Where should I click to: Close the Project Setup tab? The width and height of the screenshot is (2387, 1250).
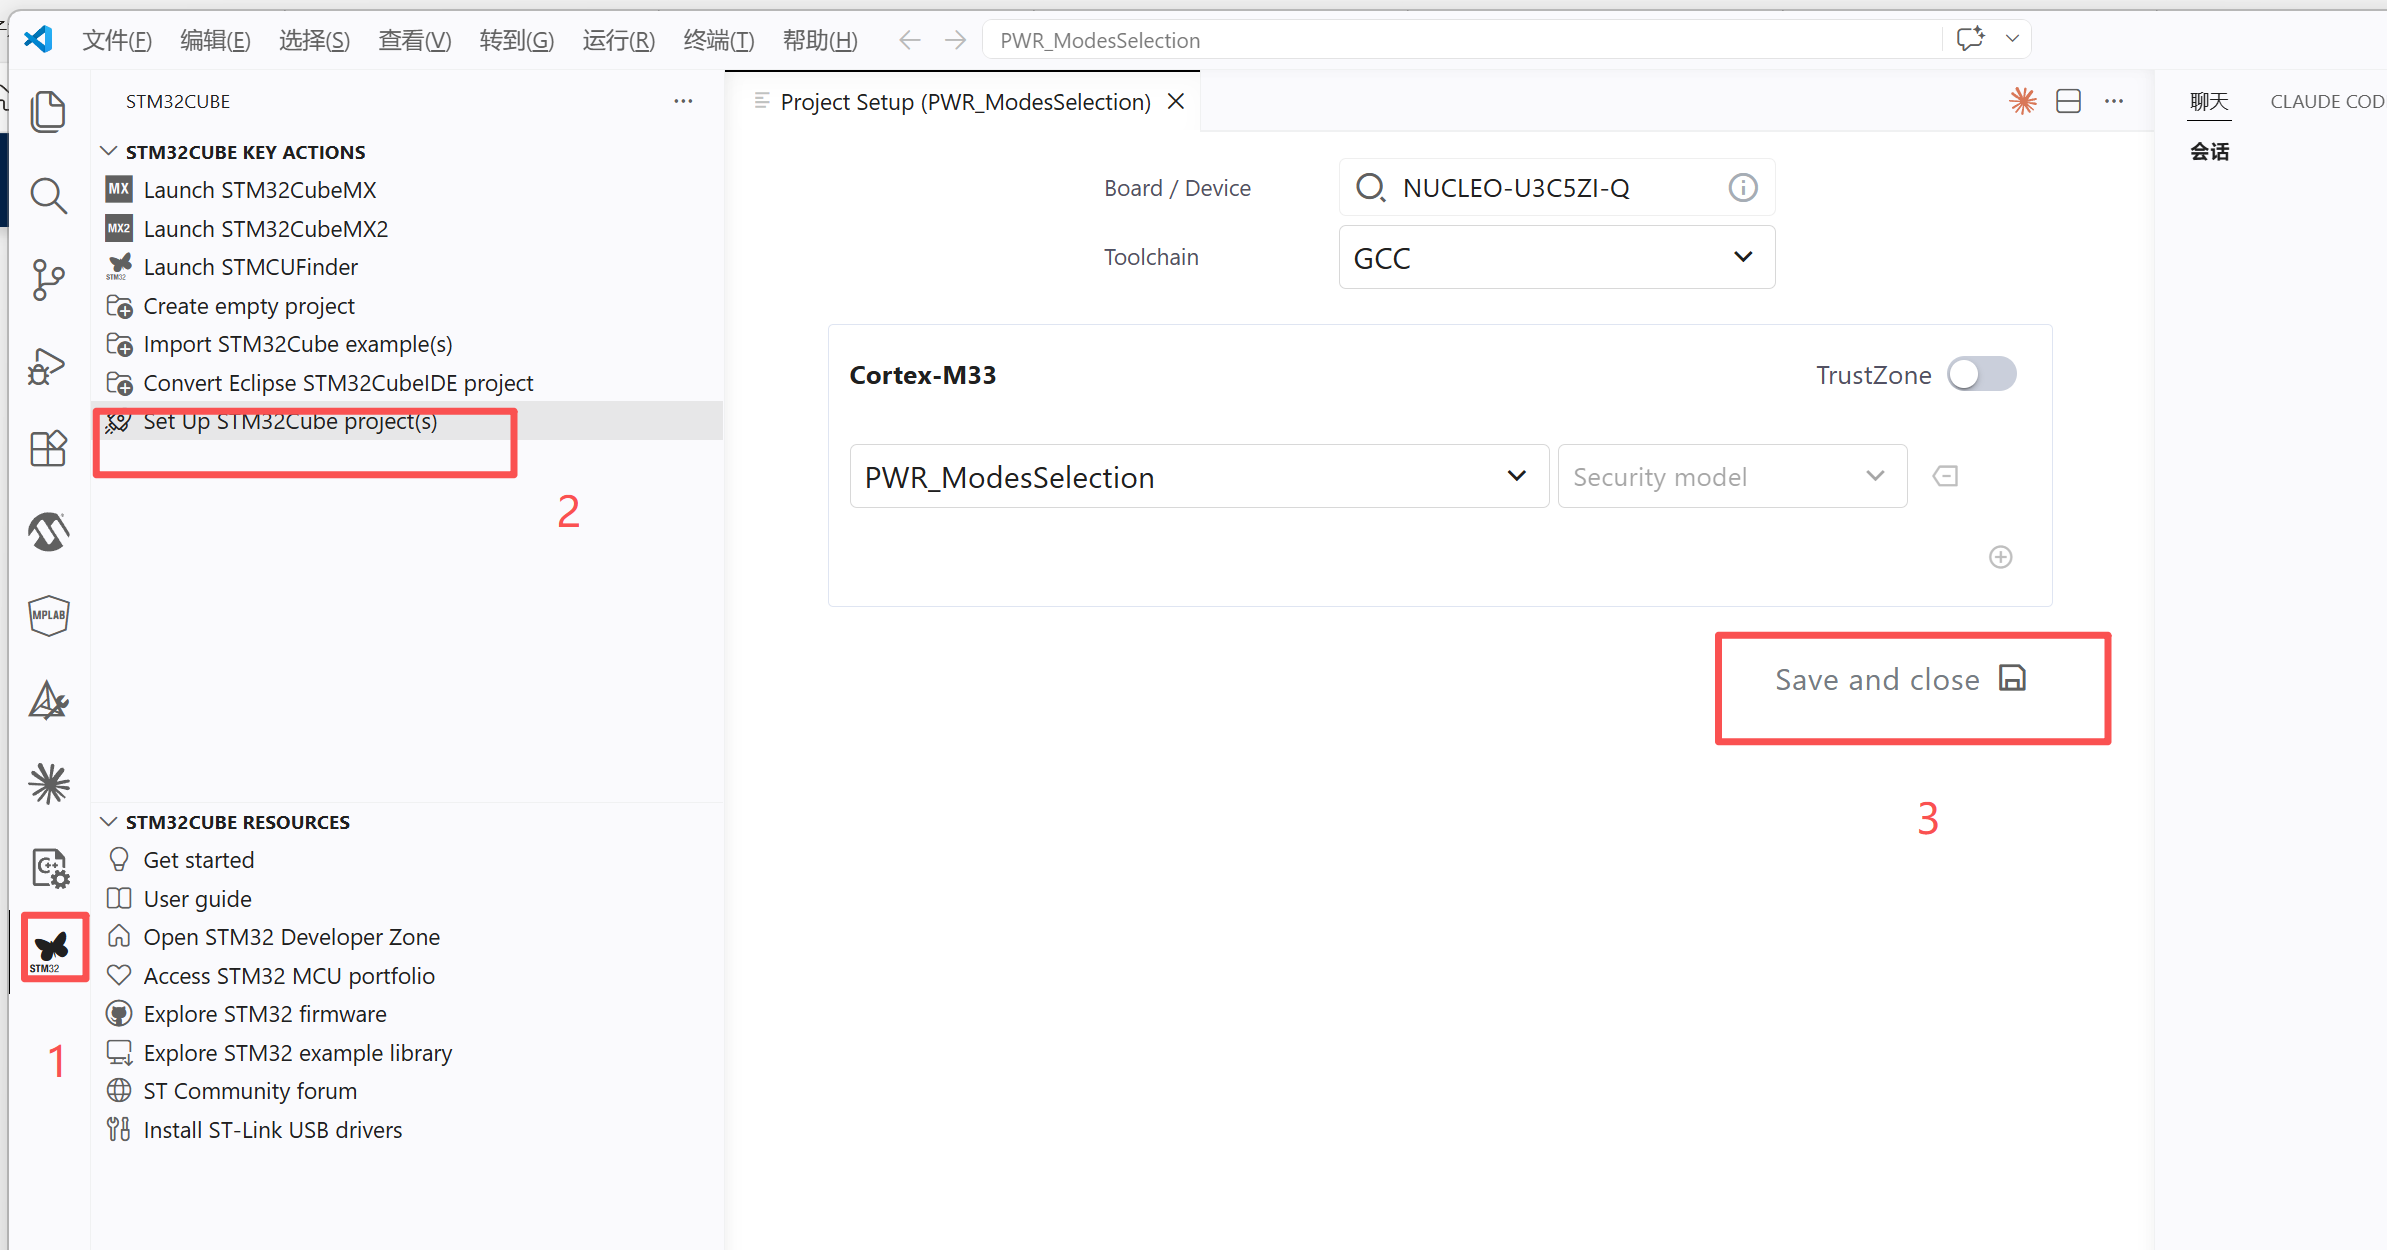(1177, 101)
